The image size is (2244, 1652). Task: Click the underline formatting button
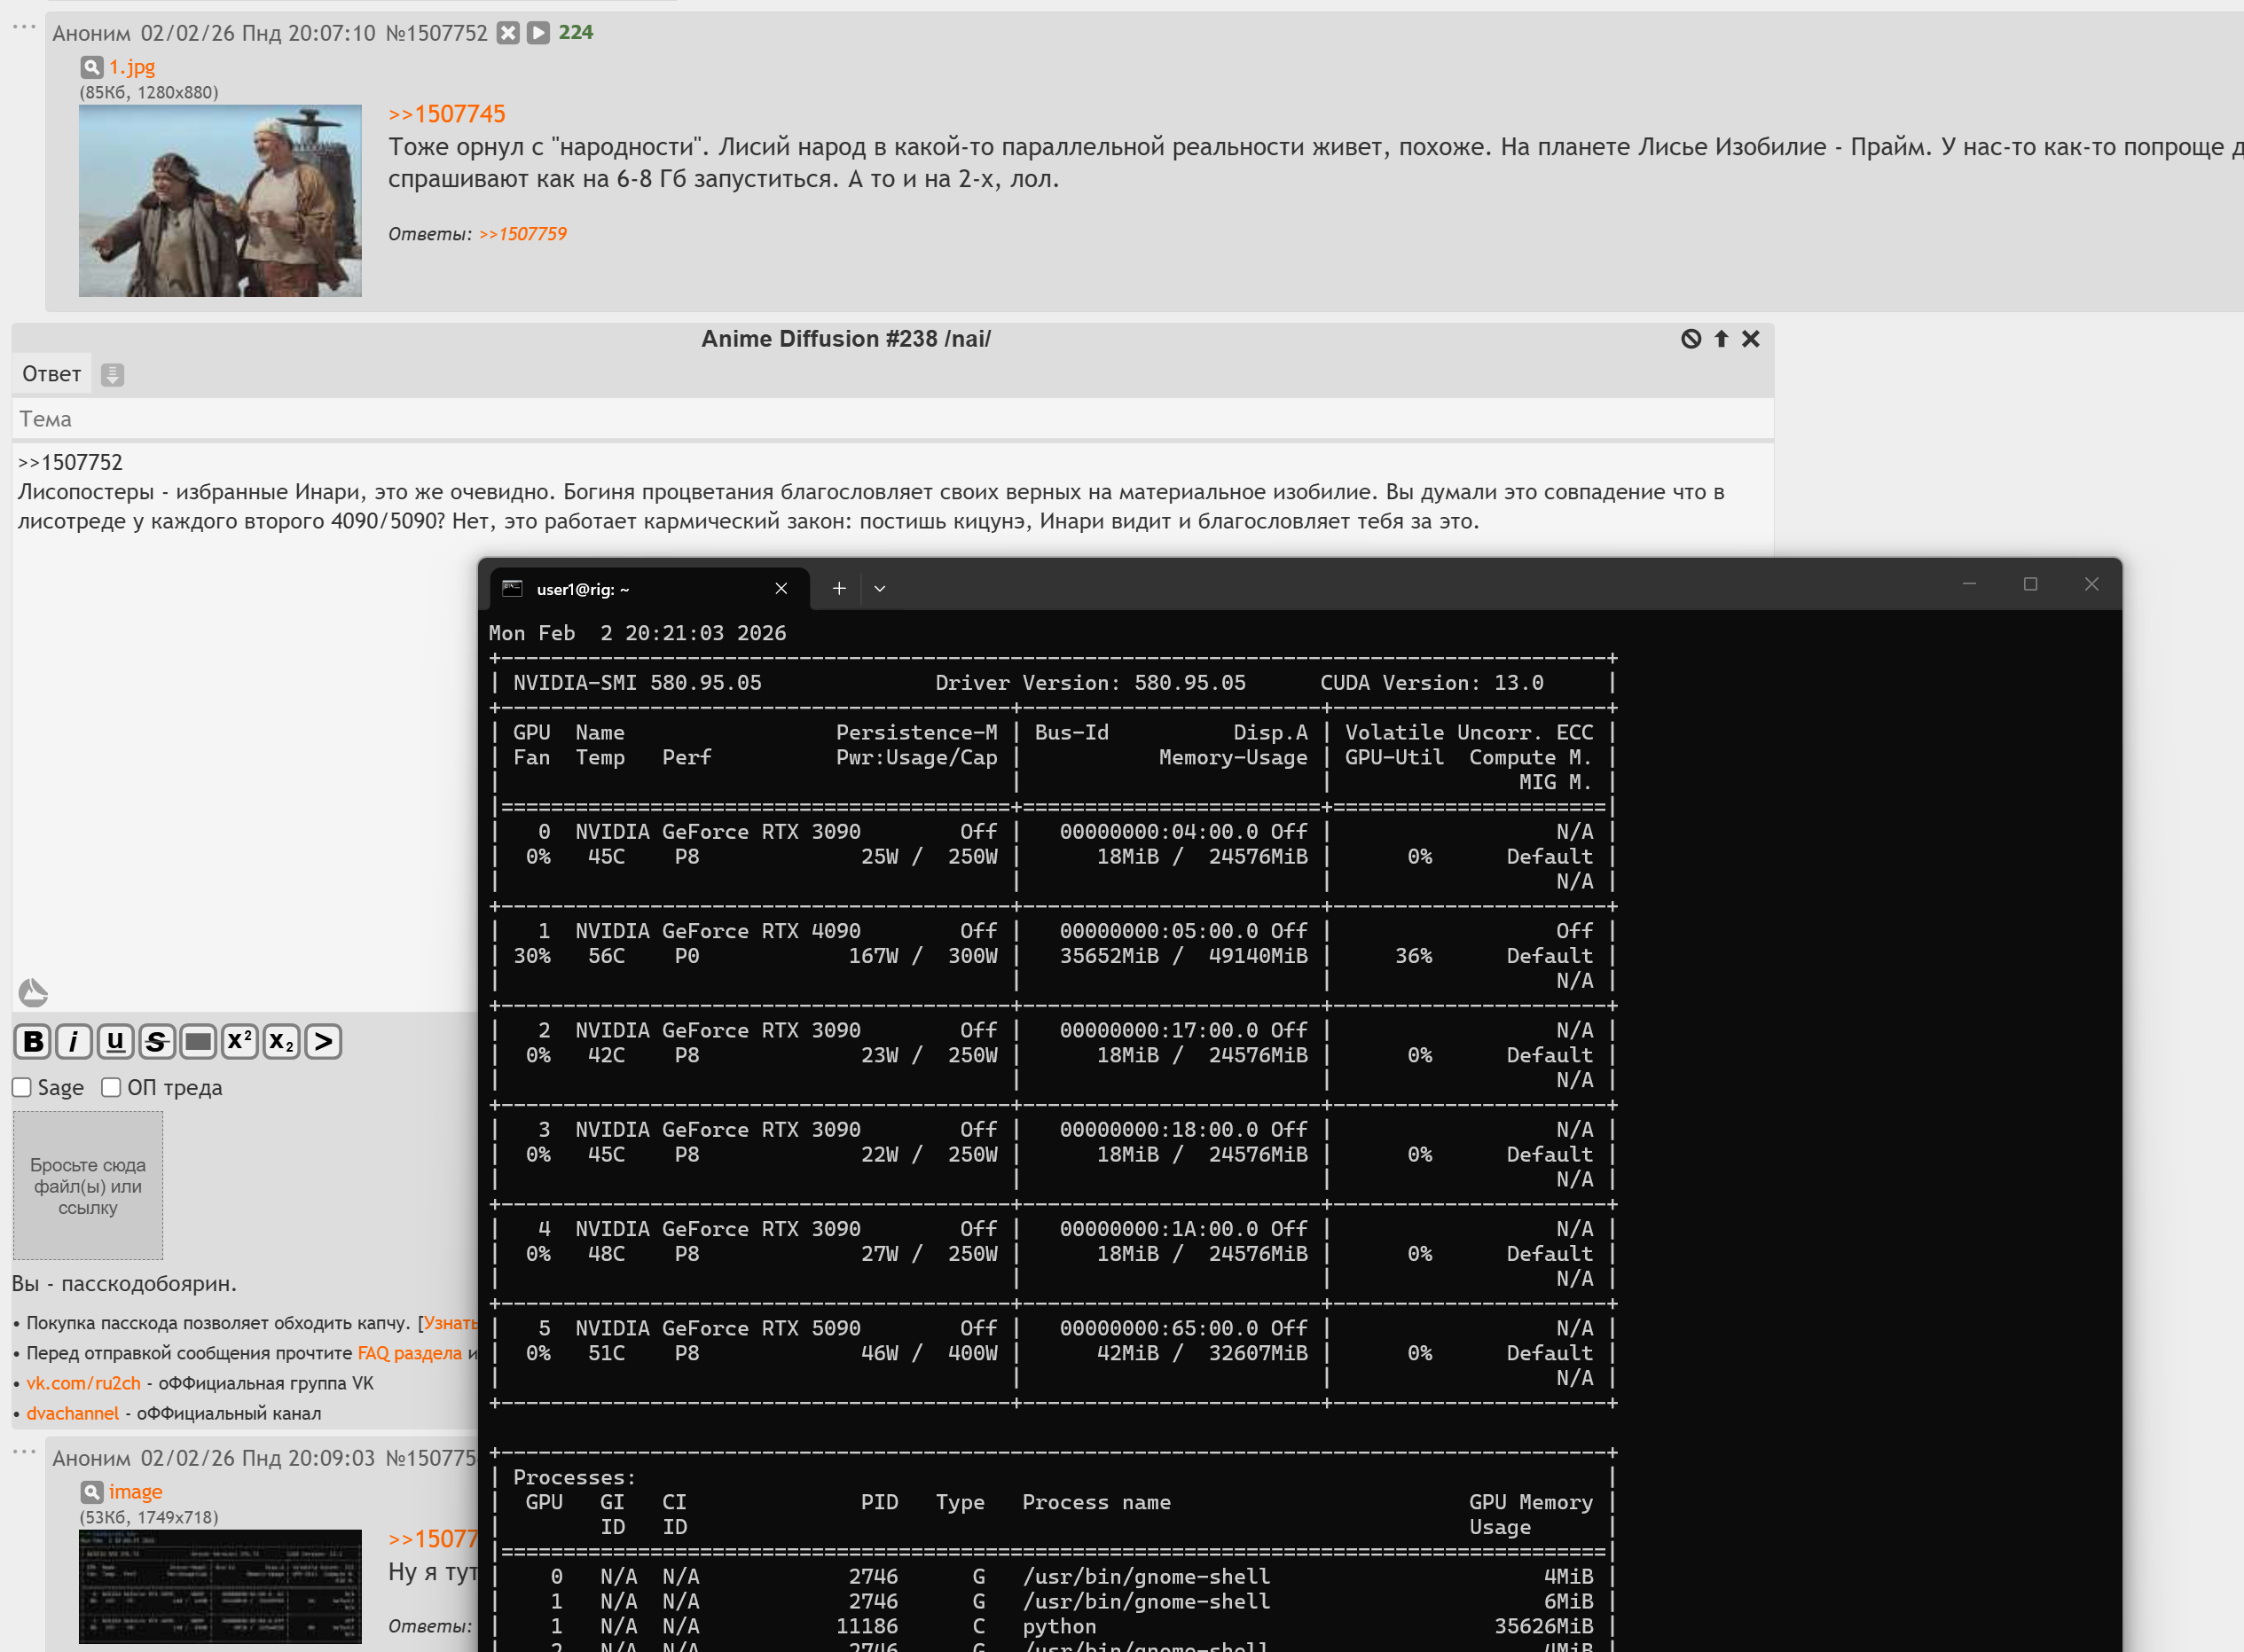(x=115, y=1042)
